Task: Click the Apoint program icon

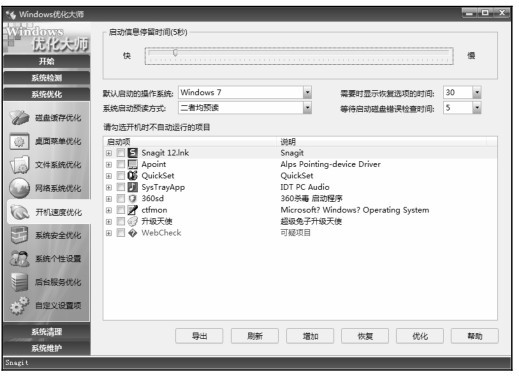Action: (x=133, y=164)
